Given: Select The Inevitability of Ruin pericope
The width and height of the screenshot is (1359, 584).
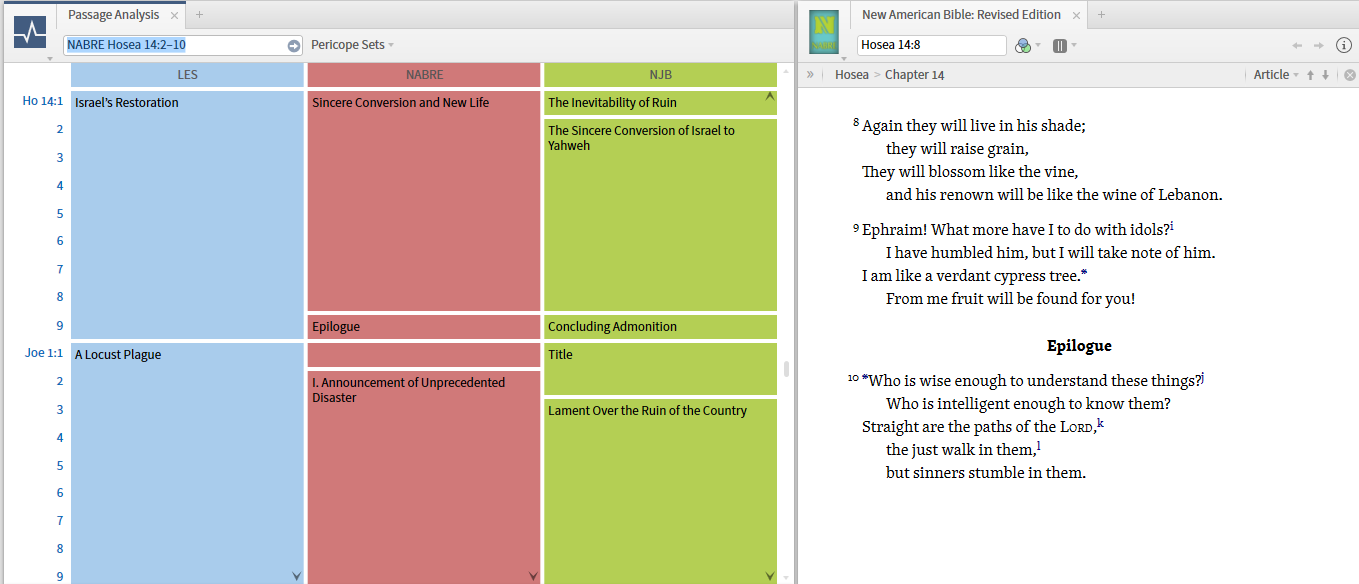Looking at the screenshot, I should tap(660, 102).
